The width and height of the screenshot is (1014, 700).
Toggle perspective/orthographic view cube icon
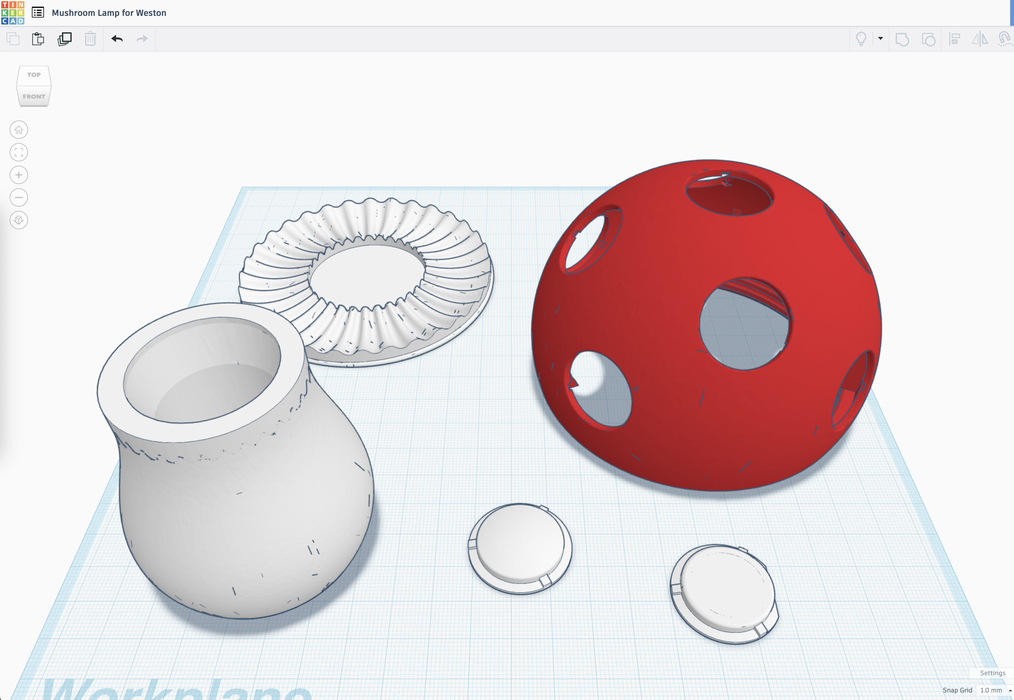(x=19, y=220)
